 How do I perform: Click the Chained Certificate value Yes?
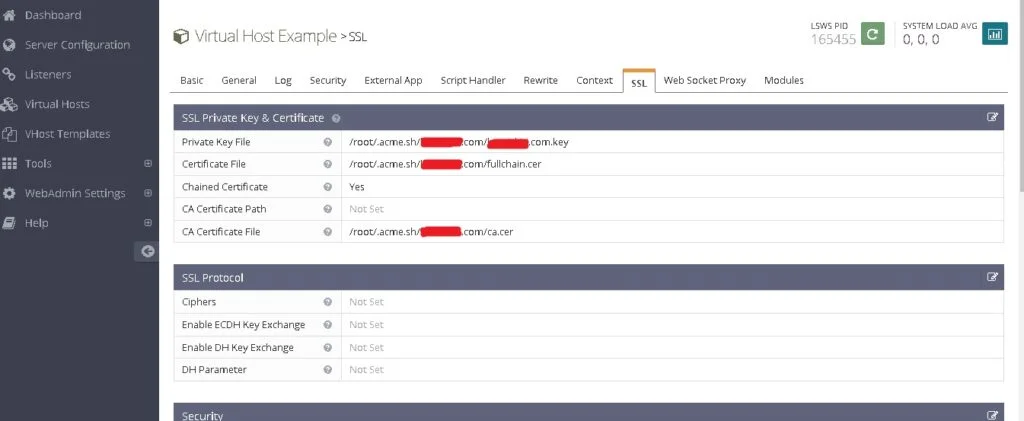[357, 187]
